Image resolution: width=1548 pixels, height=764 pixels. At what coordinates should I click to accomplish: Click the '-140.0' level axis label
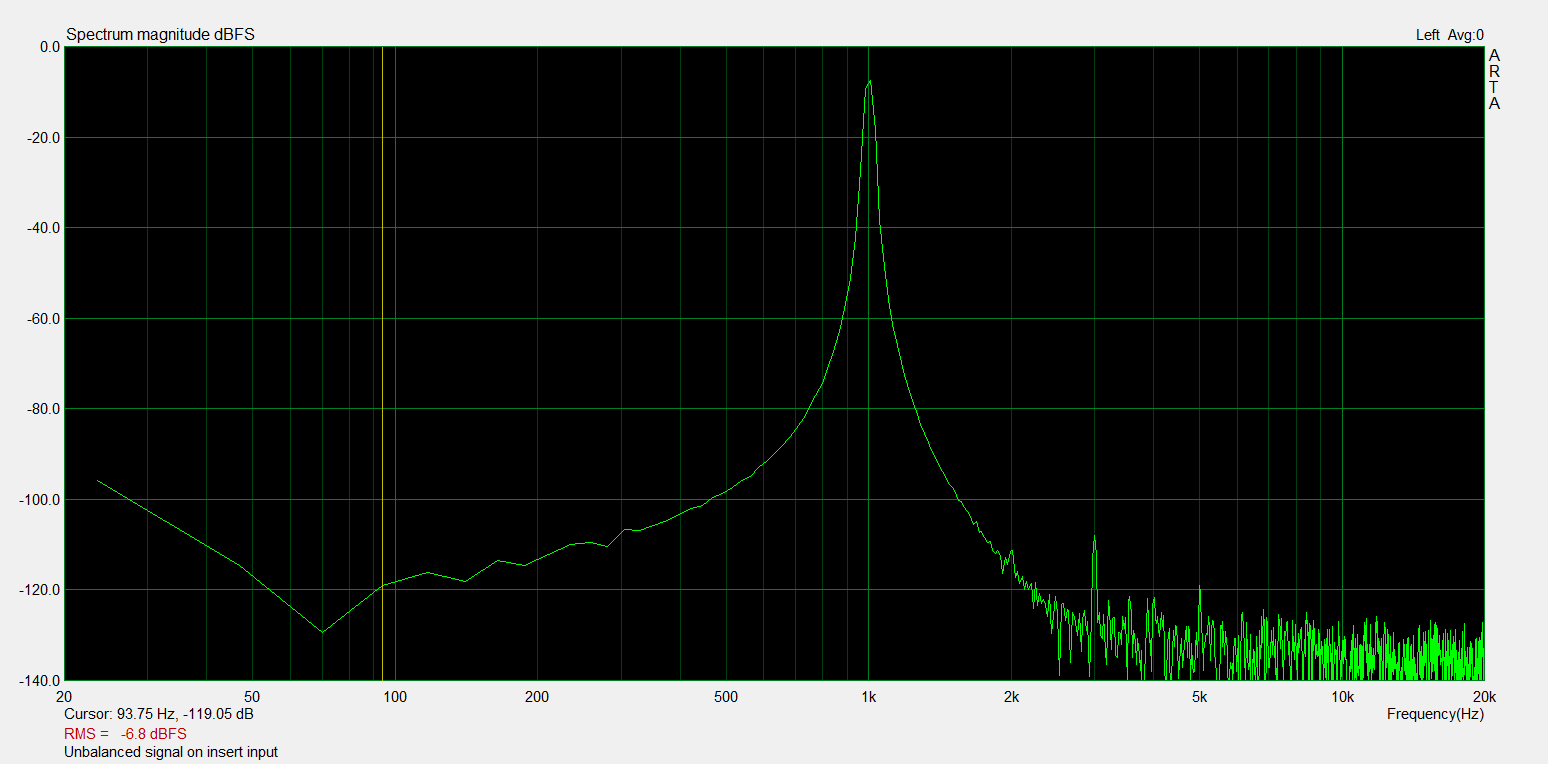38,681
